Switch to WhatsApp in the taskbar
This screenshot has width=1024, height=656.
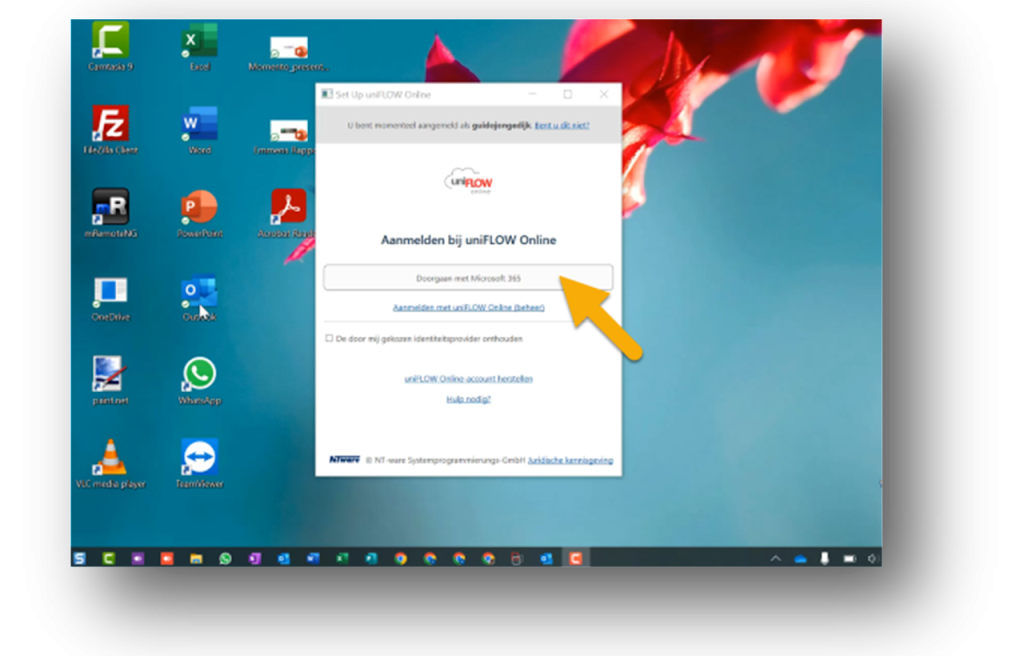tap(225, 558)
